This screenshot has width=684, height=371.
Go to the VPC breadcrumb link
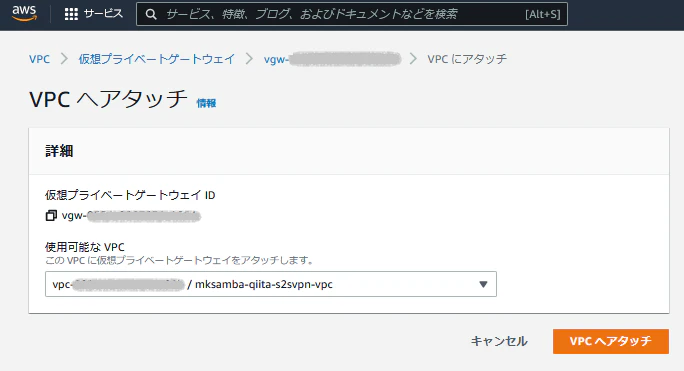click(x=39, y=59)
